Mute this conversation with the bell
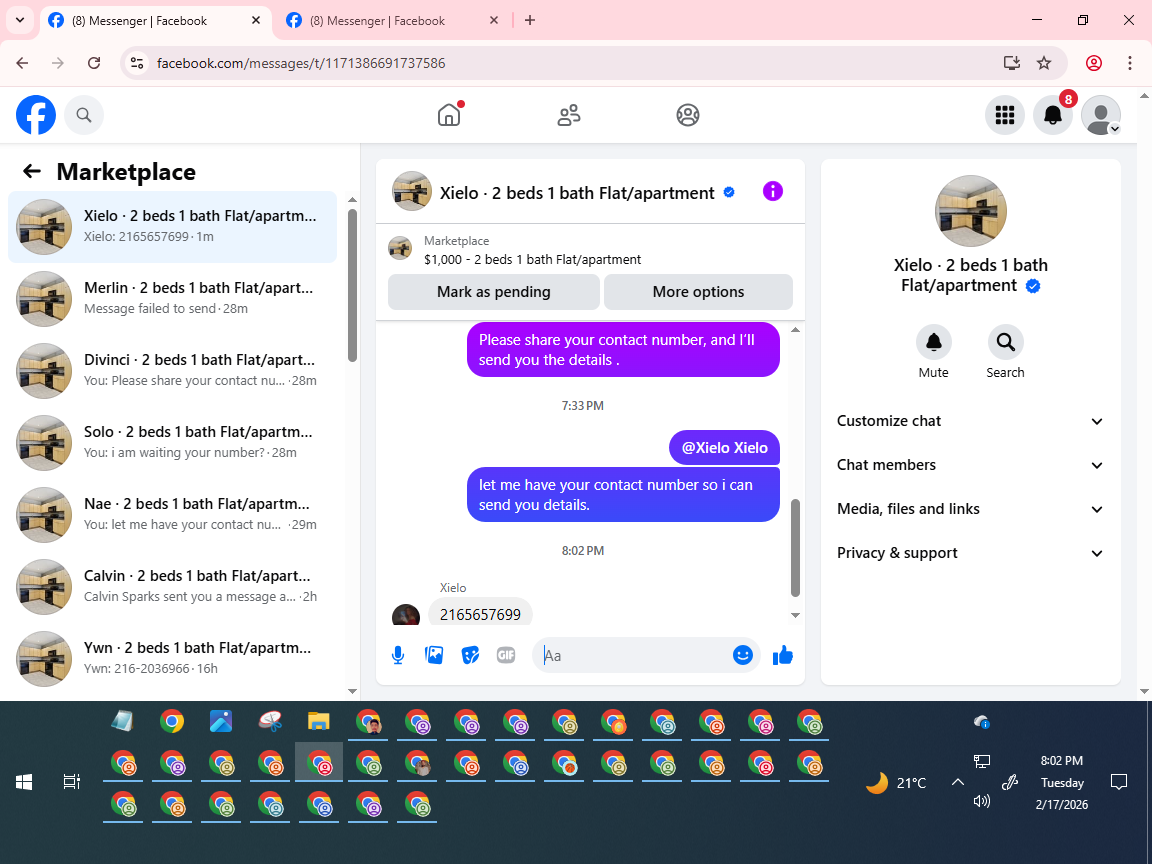 [934, 342]
